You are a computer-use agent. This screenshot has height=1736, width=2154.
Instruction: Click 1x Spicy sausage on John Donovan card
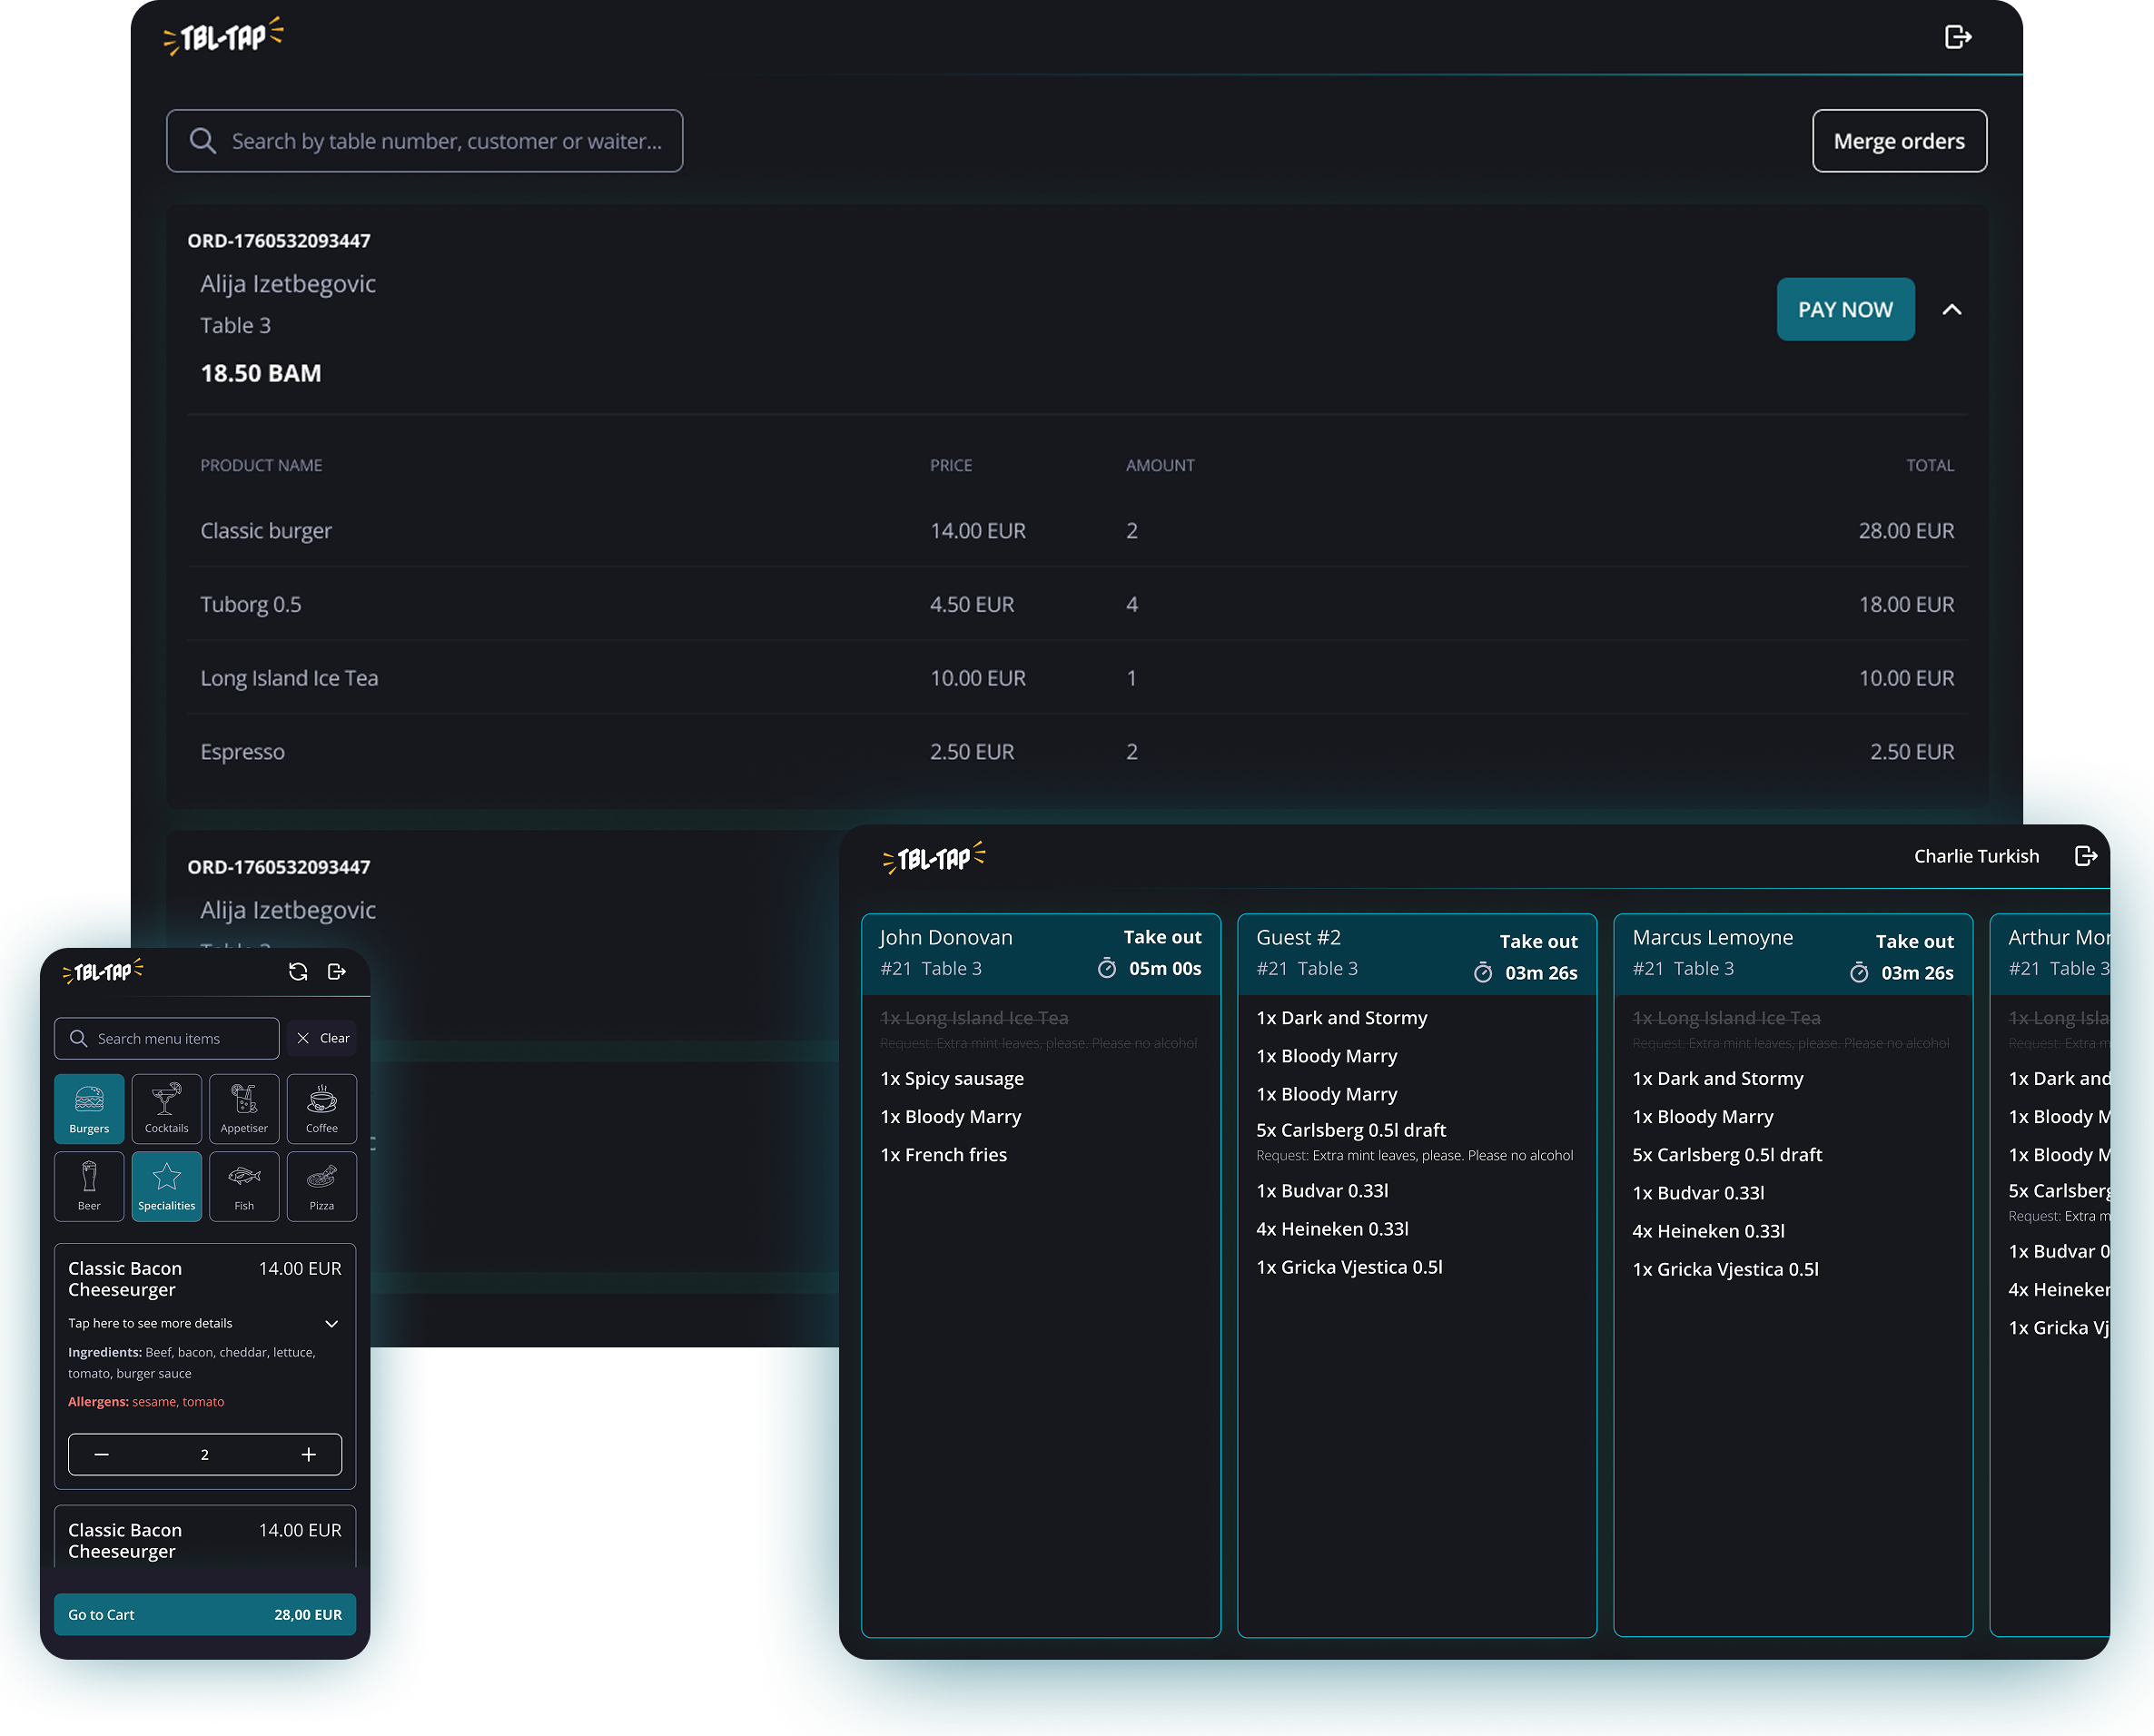952,1078
